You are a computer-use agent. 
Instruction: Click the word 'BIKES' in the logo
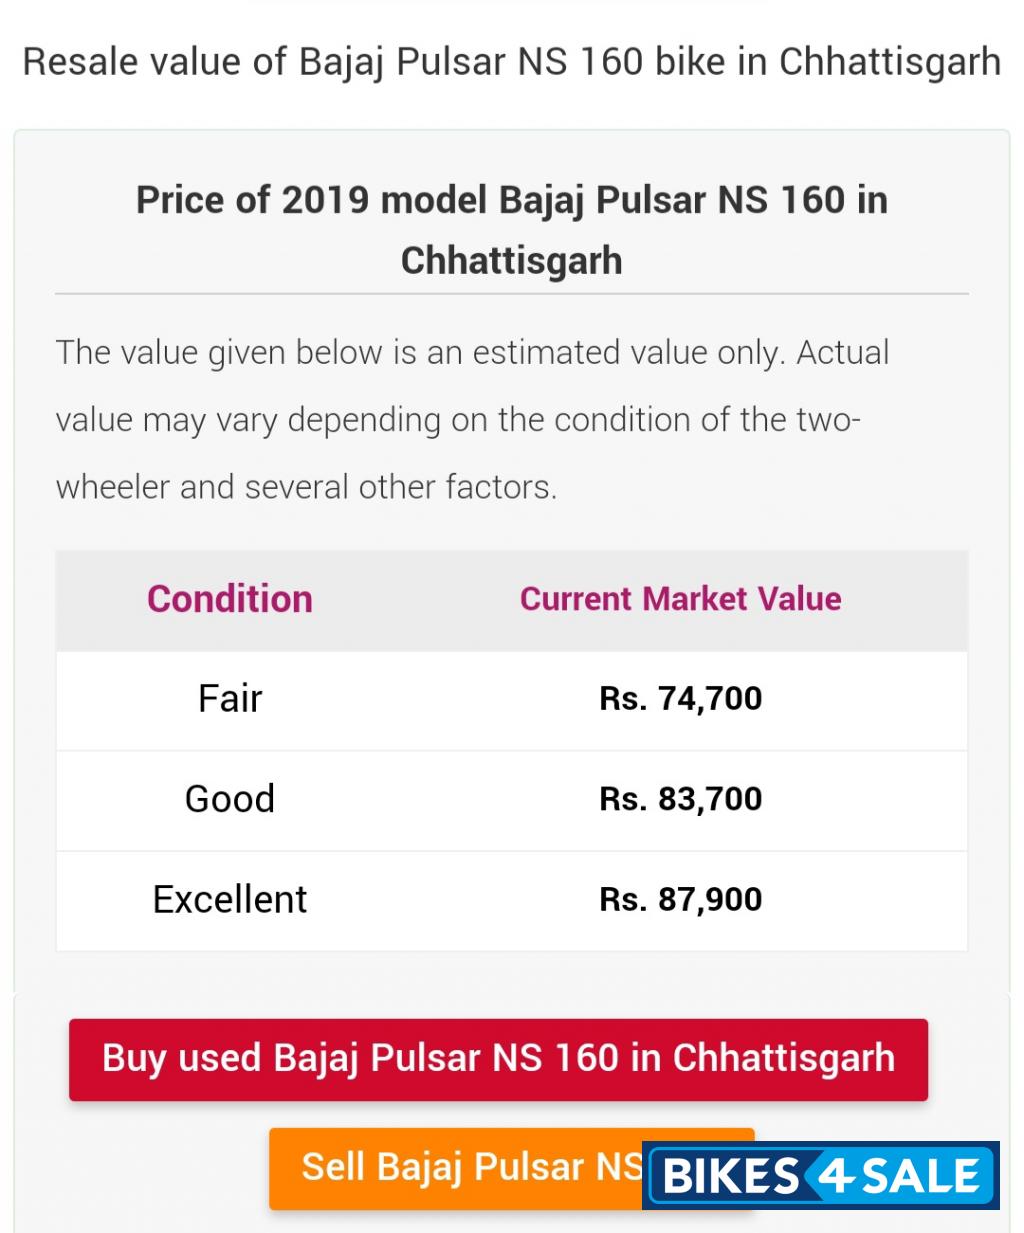(x=731, y=1176)
